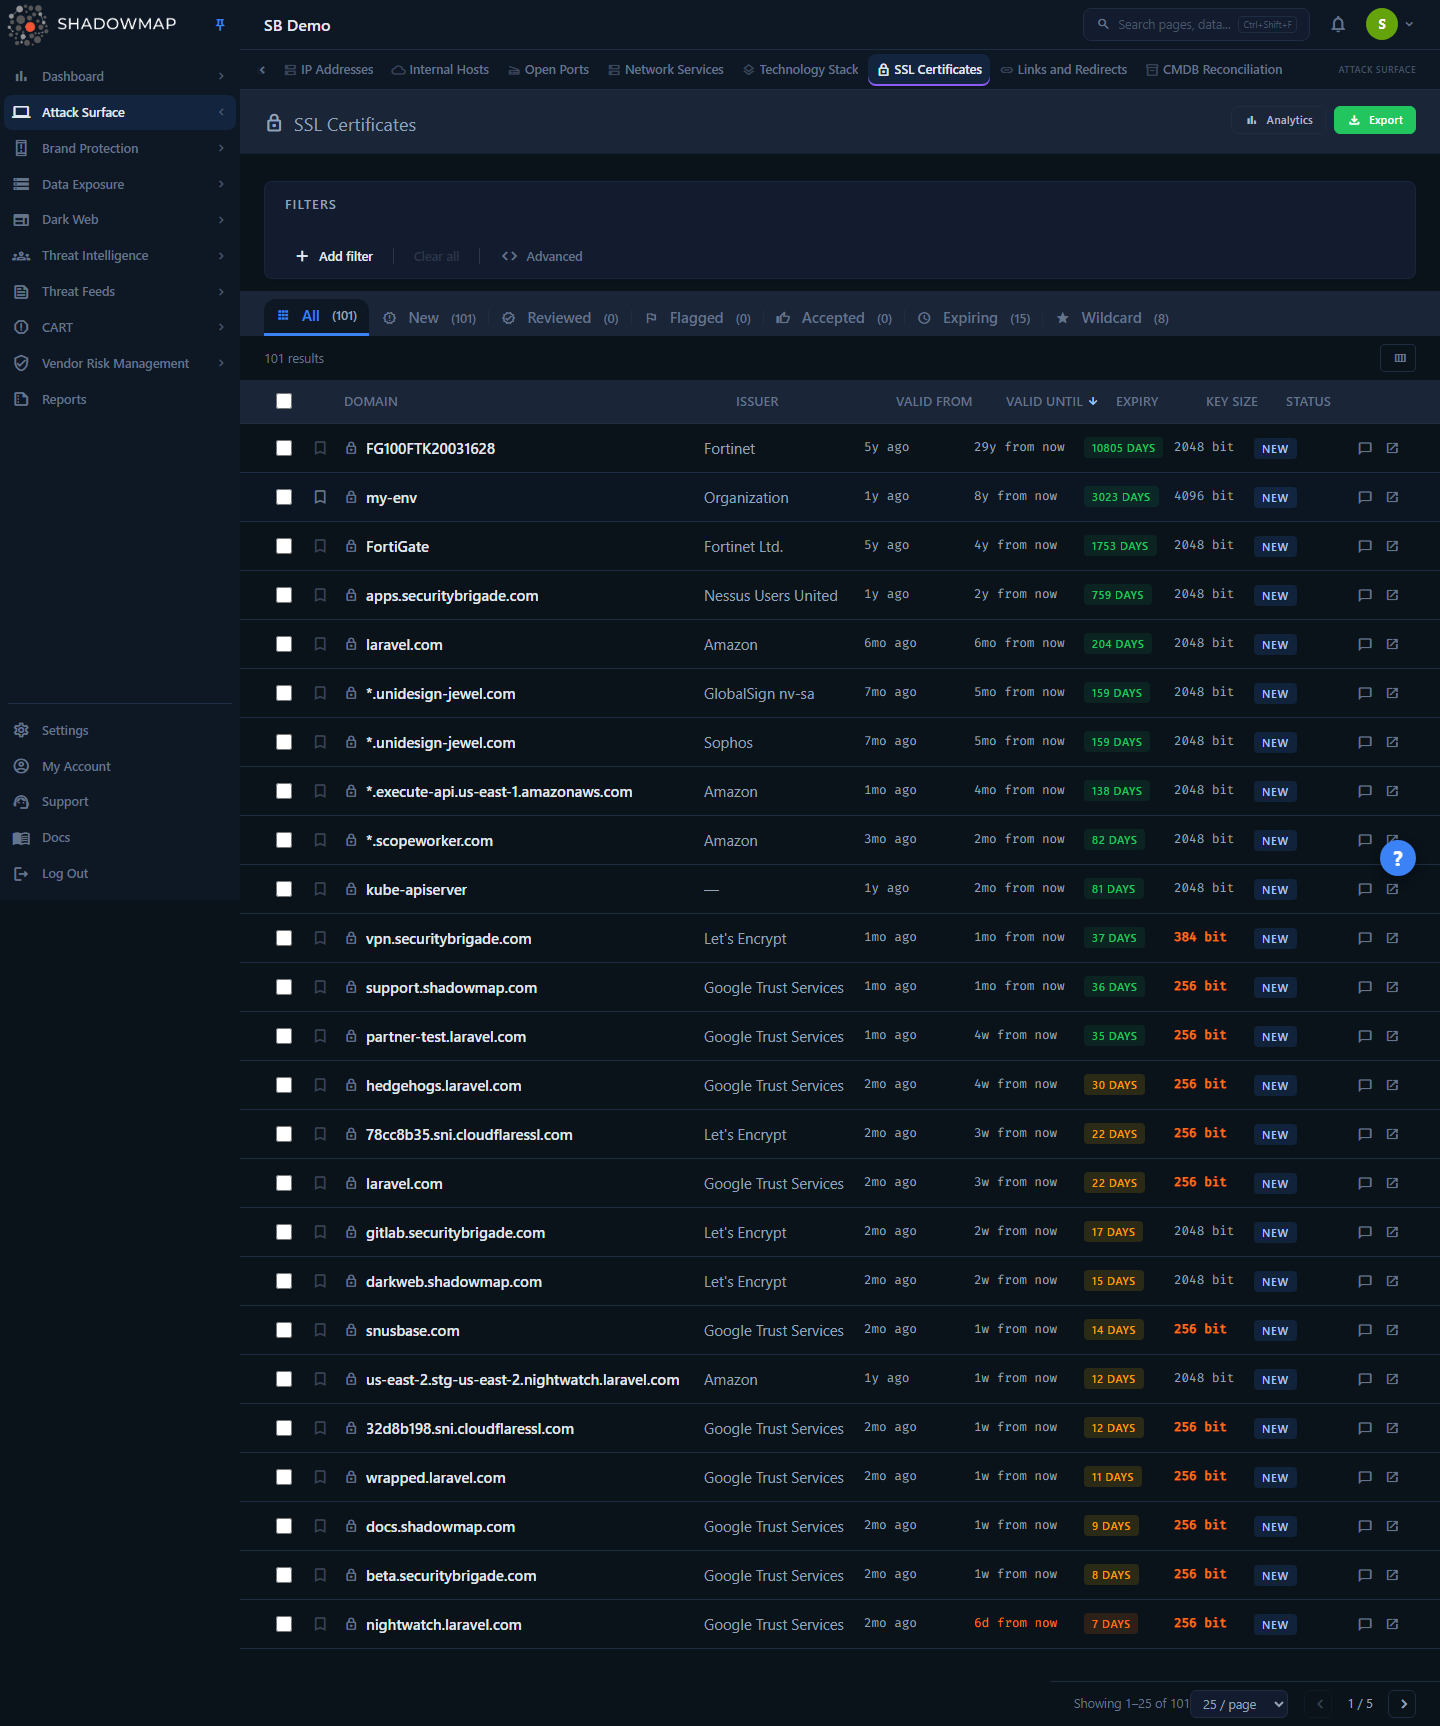Viewport: 1440px width, 1726px height.
Task: Open FG100FTK20031628 details in new window
Action: [x=1392, y=448]
